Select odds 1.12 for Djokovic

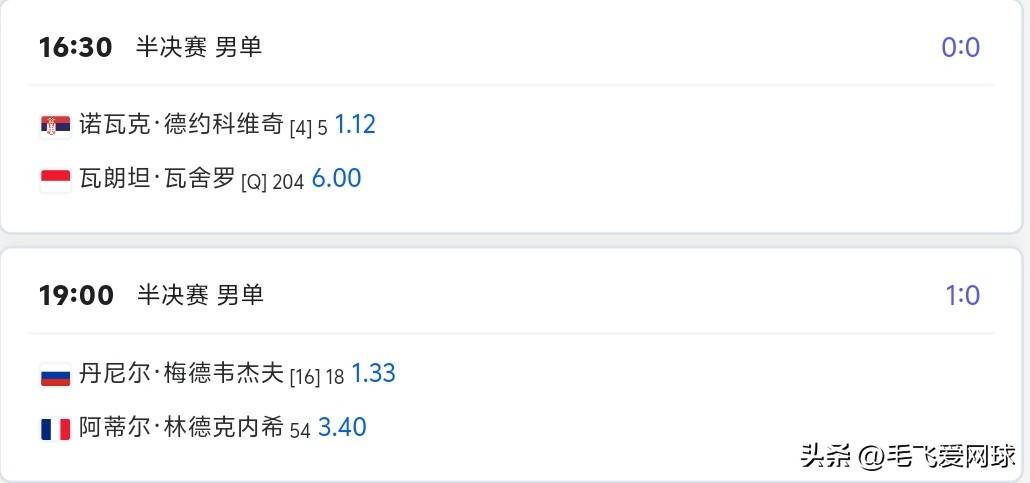[x=355, y=125]
